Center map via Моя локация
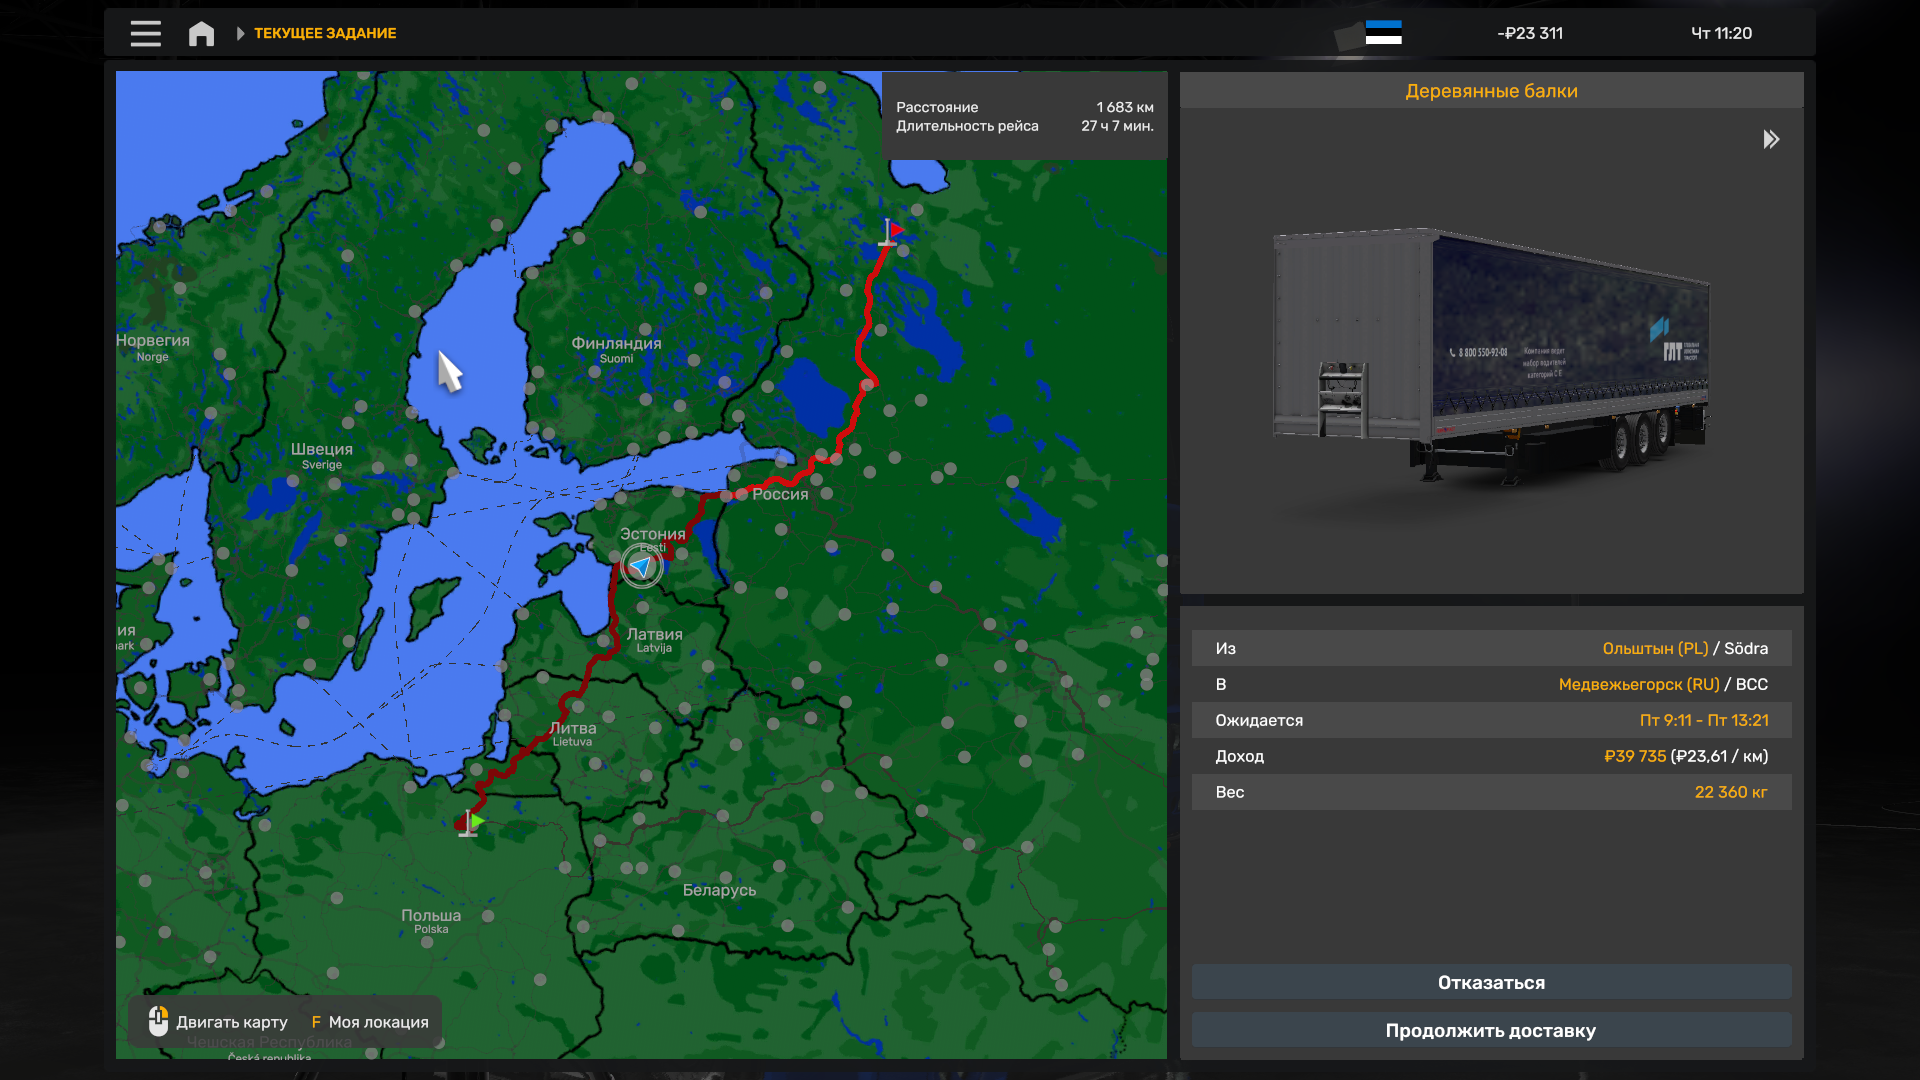Image resolution: width=1920 pixels, height=1080 pixels. [x=370, y=1022]
